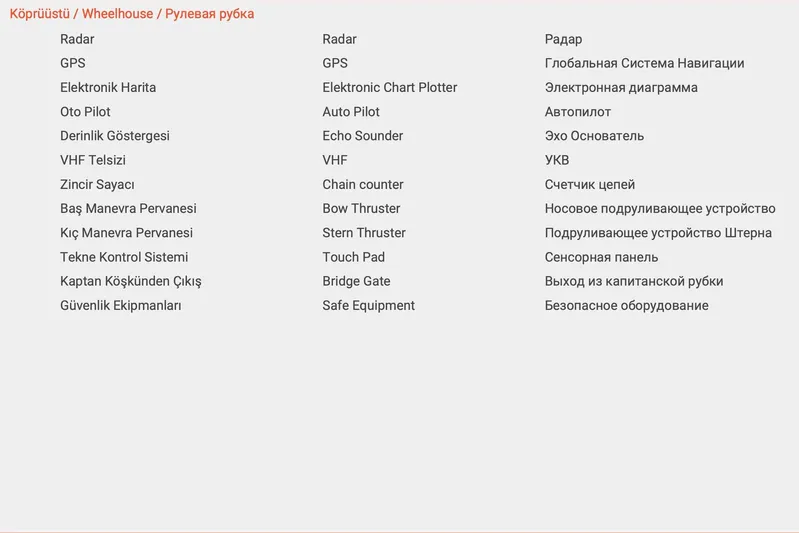Click the 'Touch Pad' entry

coord(353,257)
